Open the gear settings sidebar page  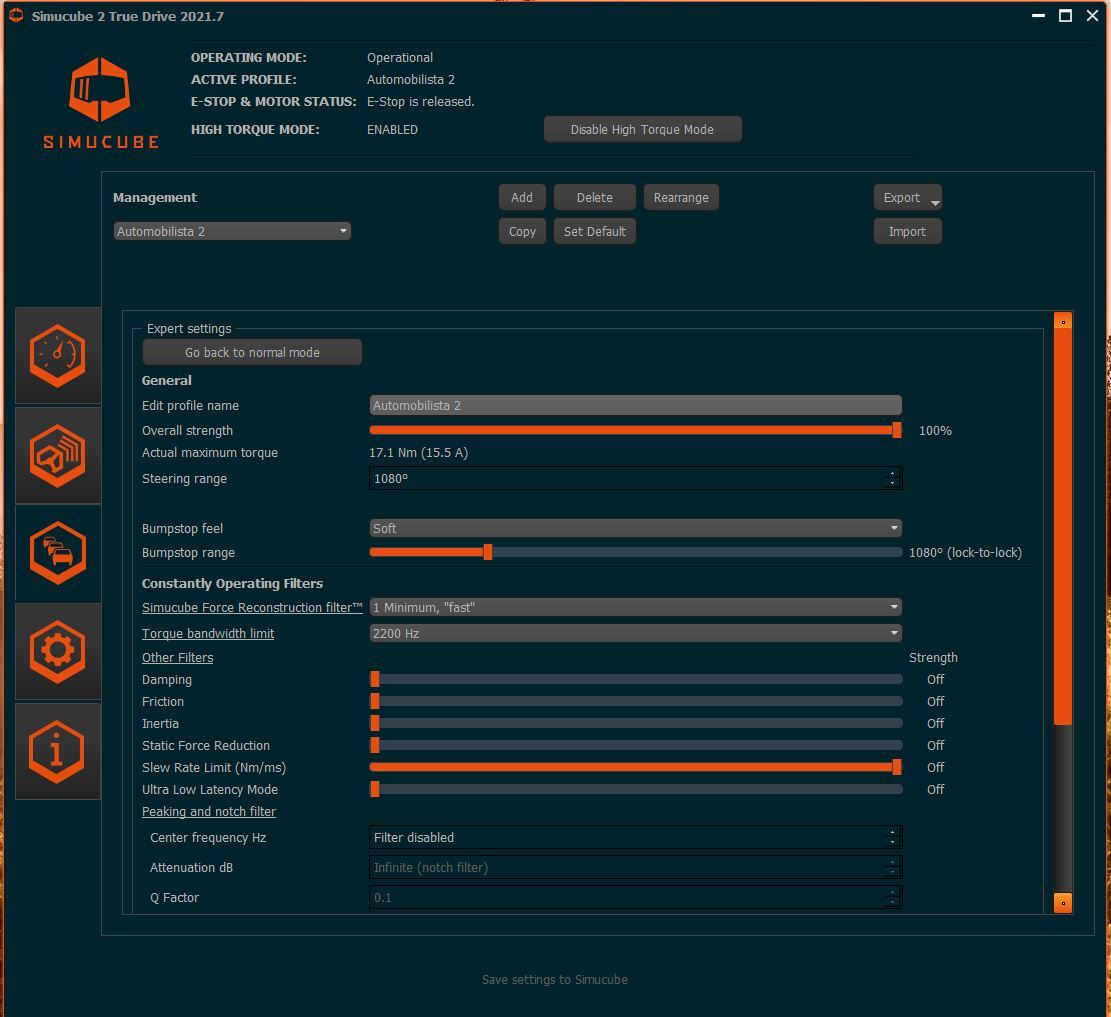click(x=57, y=651)
